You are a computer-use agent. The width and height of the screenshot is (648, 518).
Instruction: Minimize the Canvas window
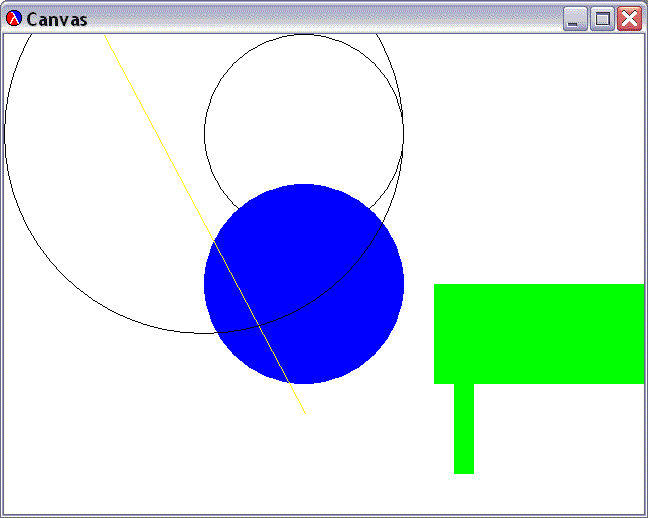point(575,19)
